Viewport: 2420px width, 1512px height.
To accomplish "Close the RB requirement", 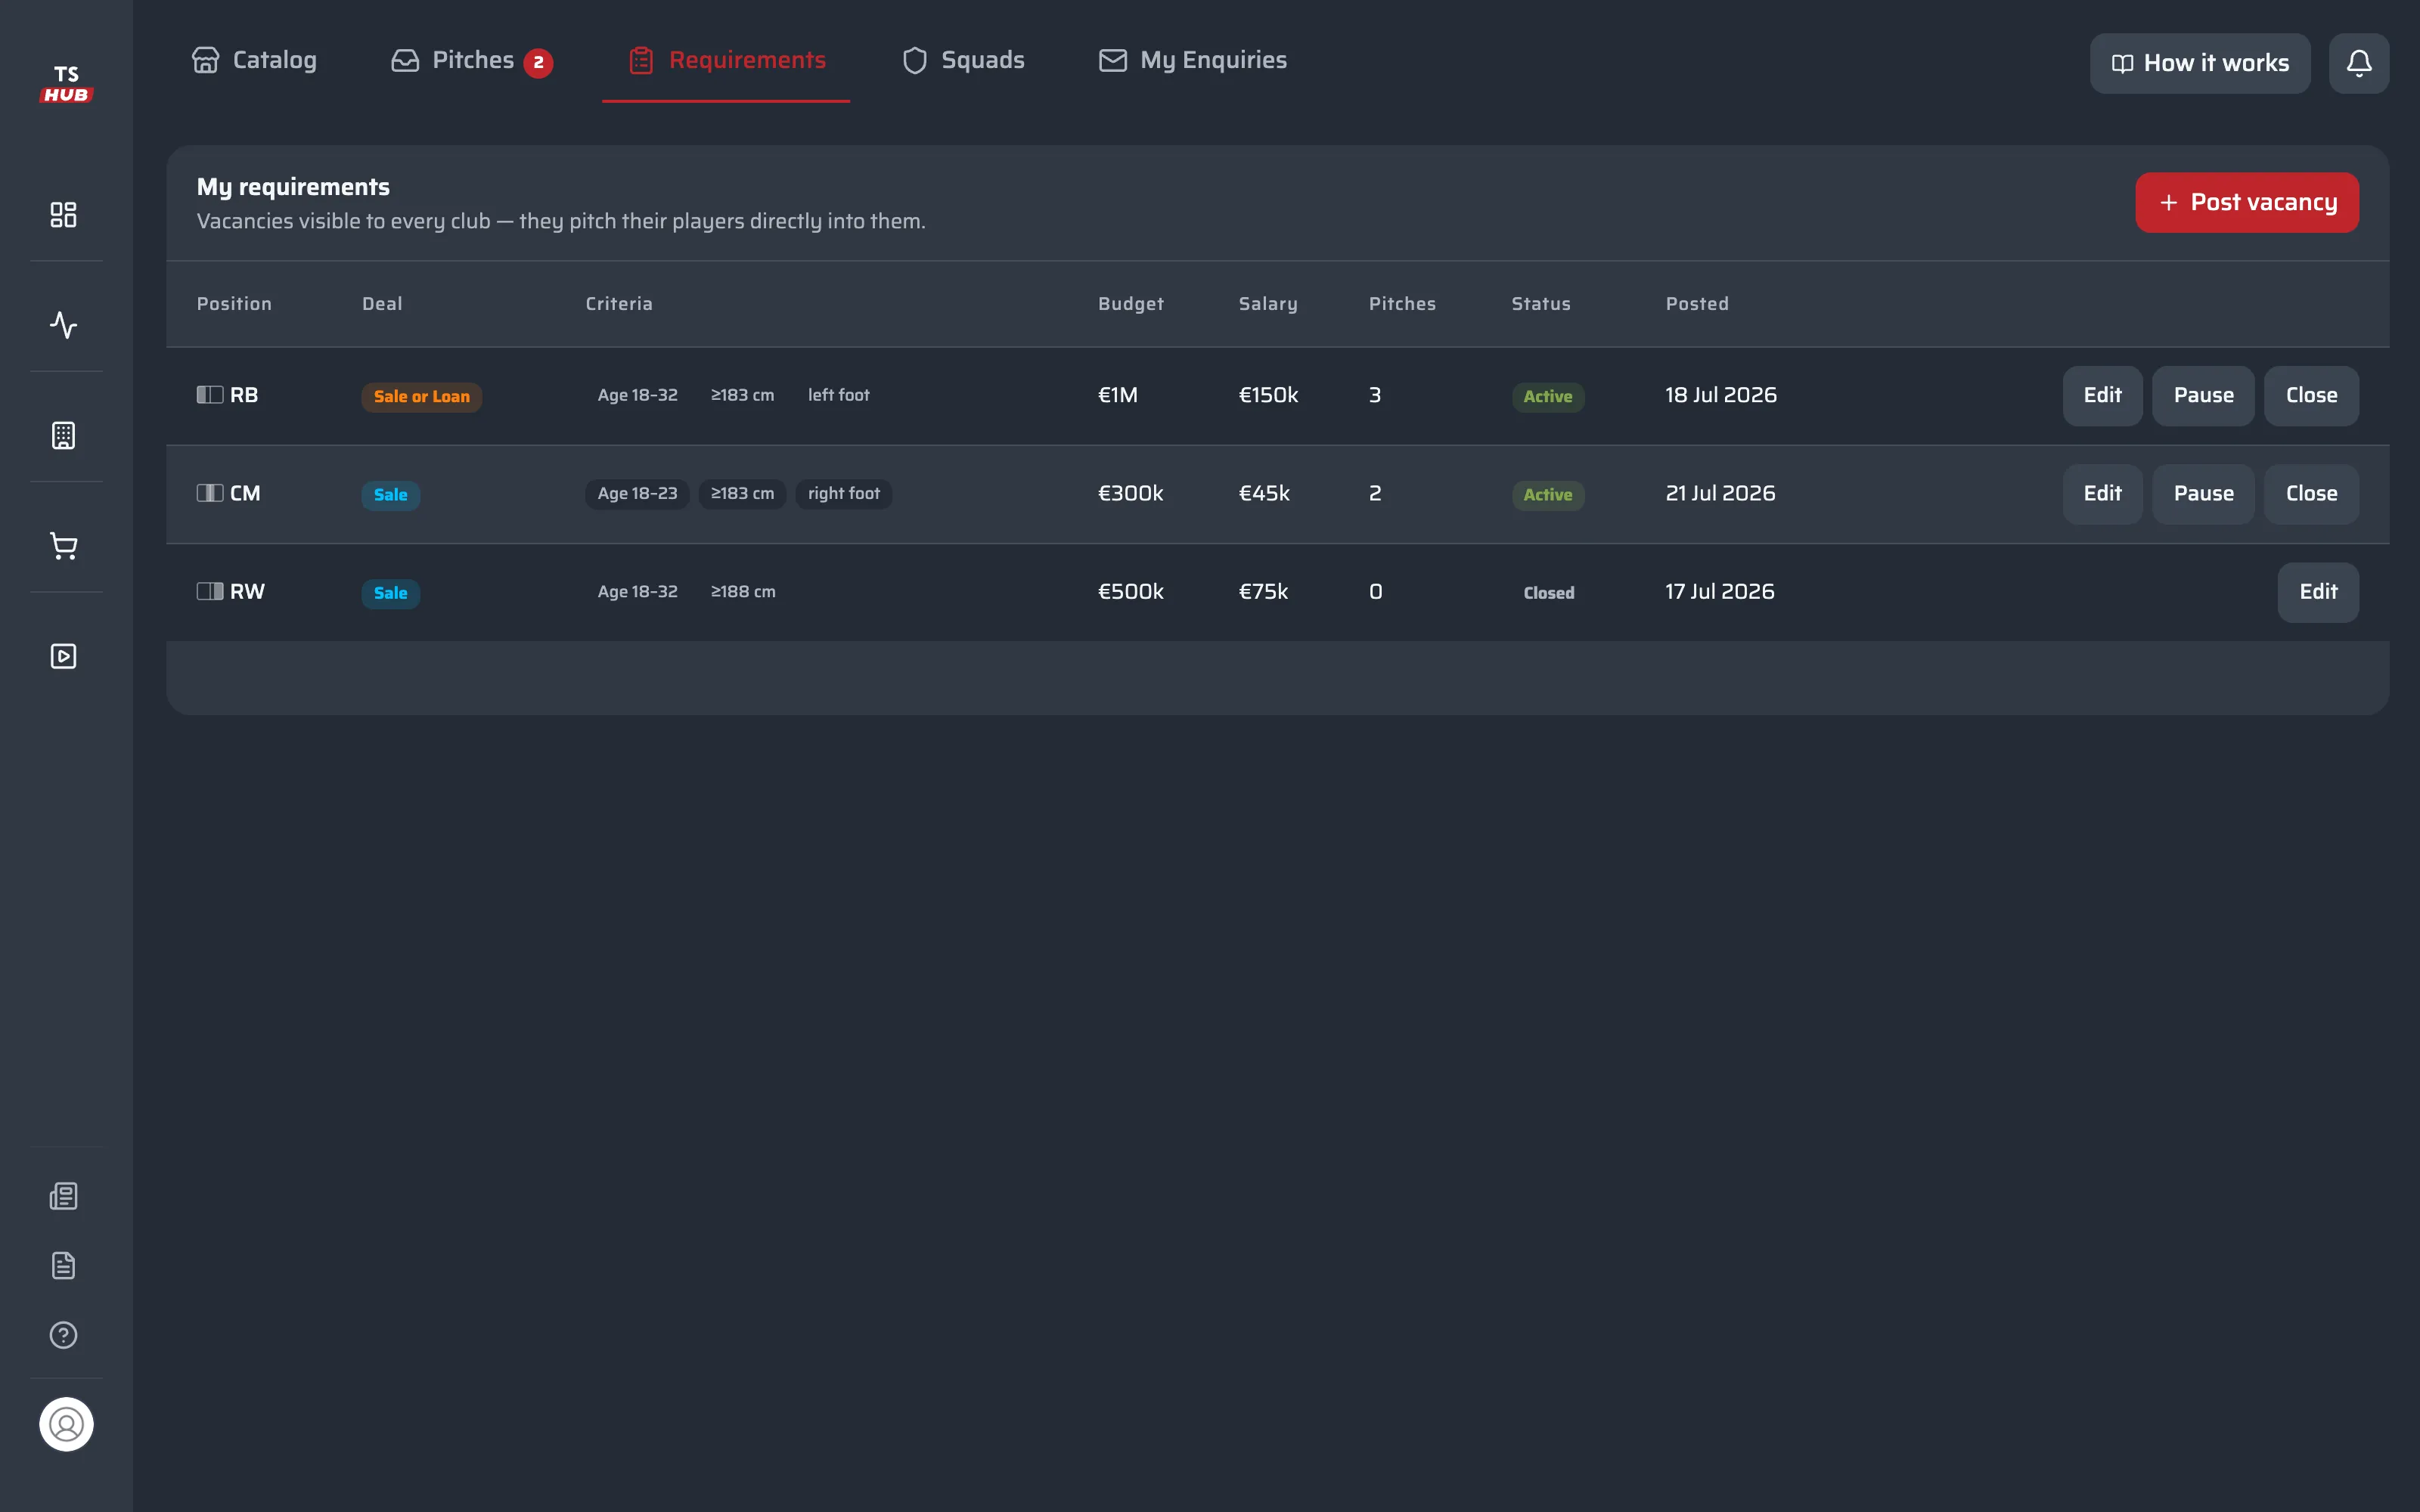I will click(x=2311, y=396).
